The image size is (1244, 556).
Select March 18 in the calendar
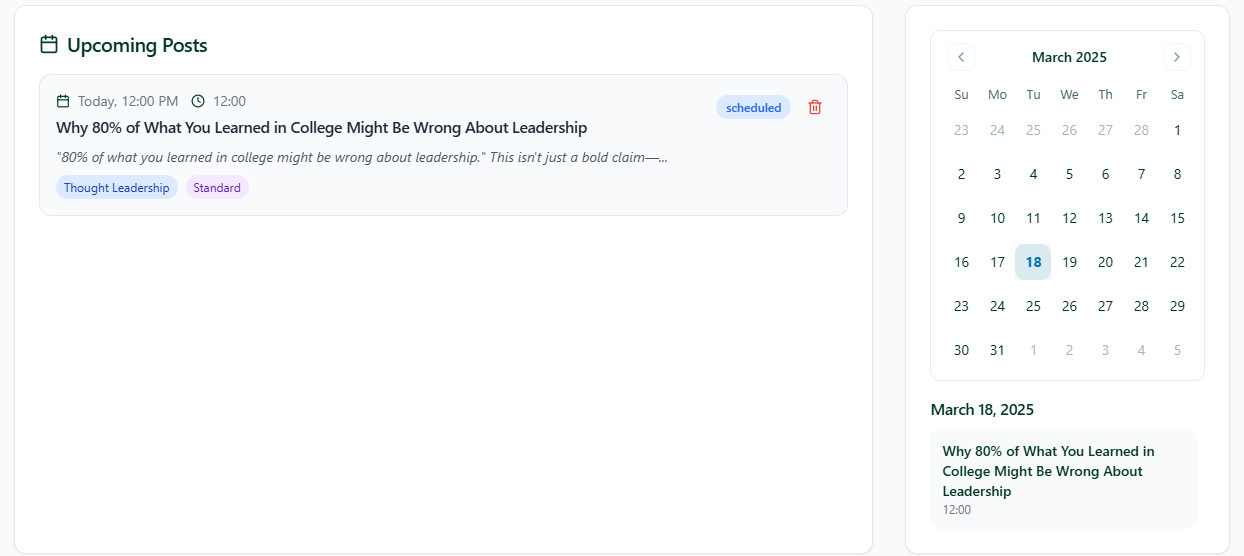click(x=1033, y=262)
